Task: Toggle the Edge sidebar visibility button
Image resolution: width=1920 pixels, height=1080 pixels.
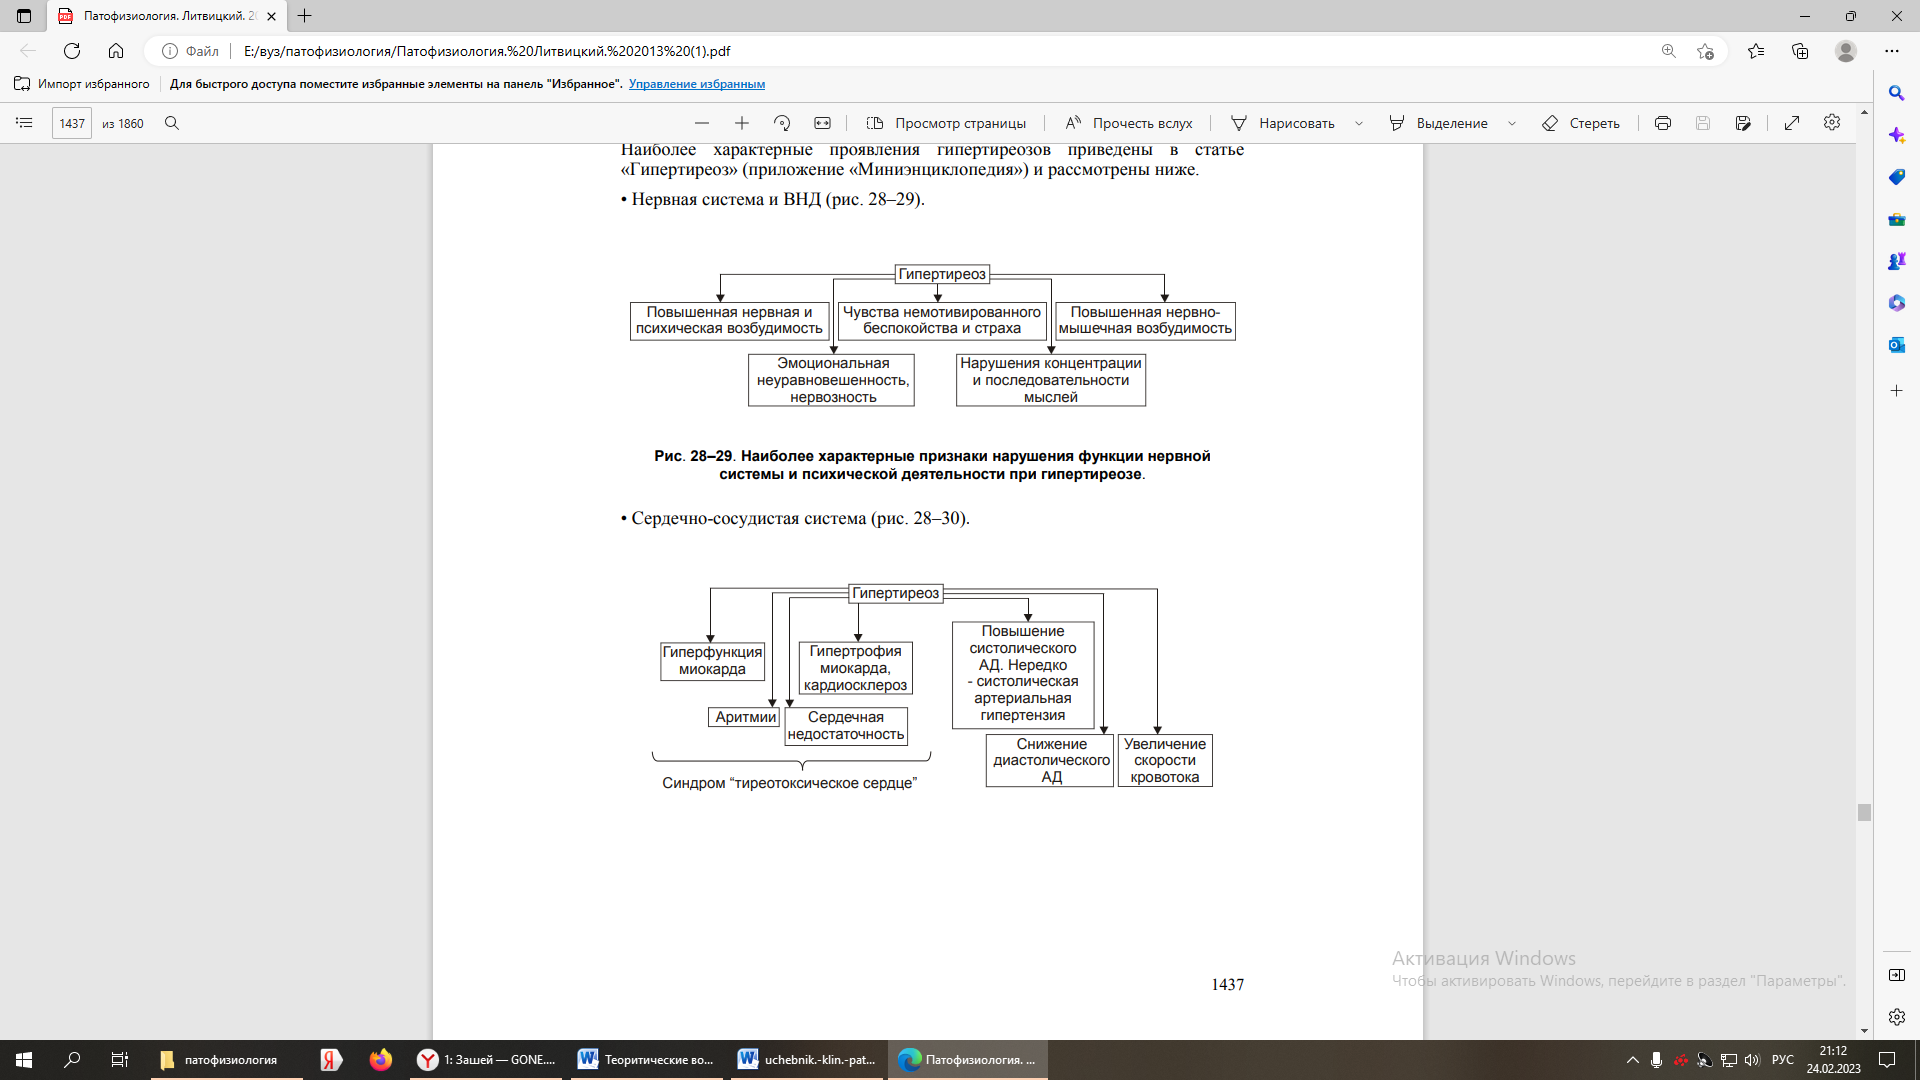Action: (1896, 975)
